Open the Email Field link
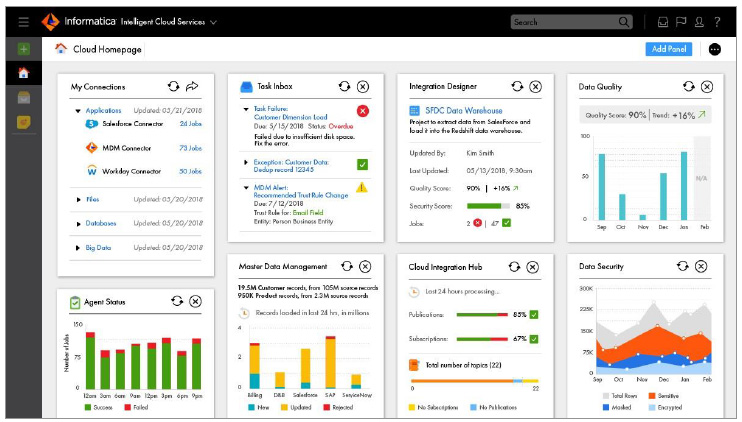Image resolution: width=742 pixels, height=422 pixels. 308,212
